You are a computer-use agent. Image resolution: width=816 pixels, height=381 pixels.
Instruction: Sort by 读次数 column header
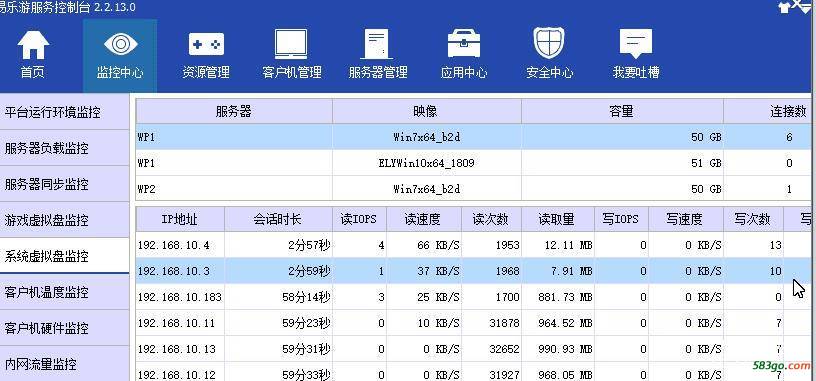pos(491,219)
